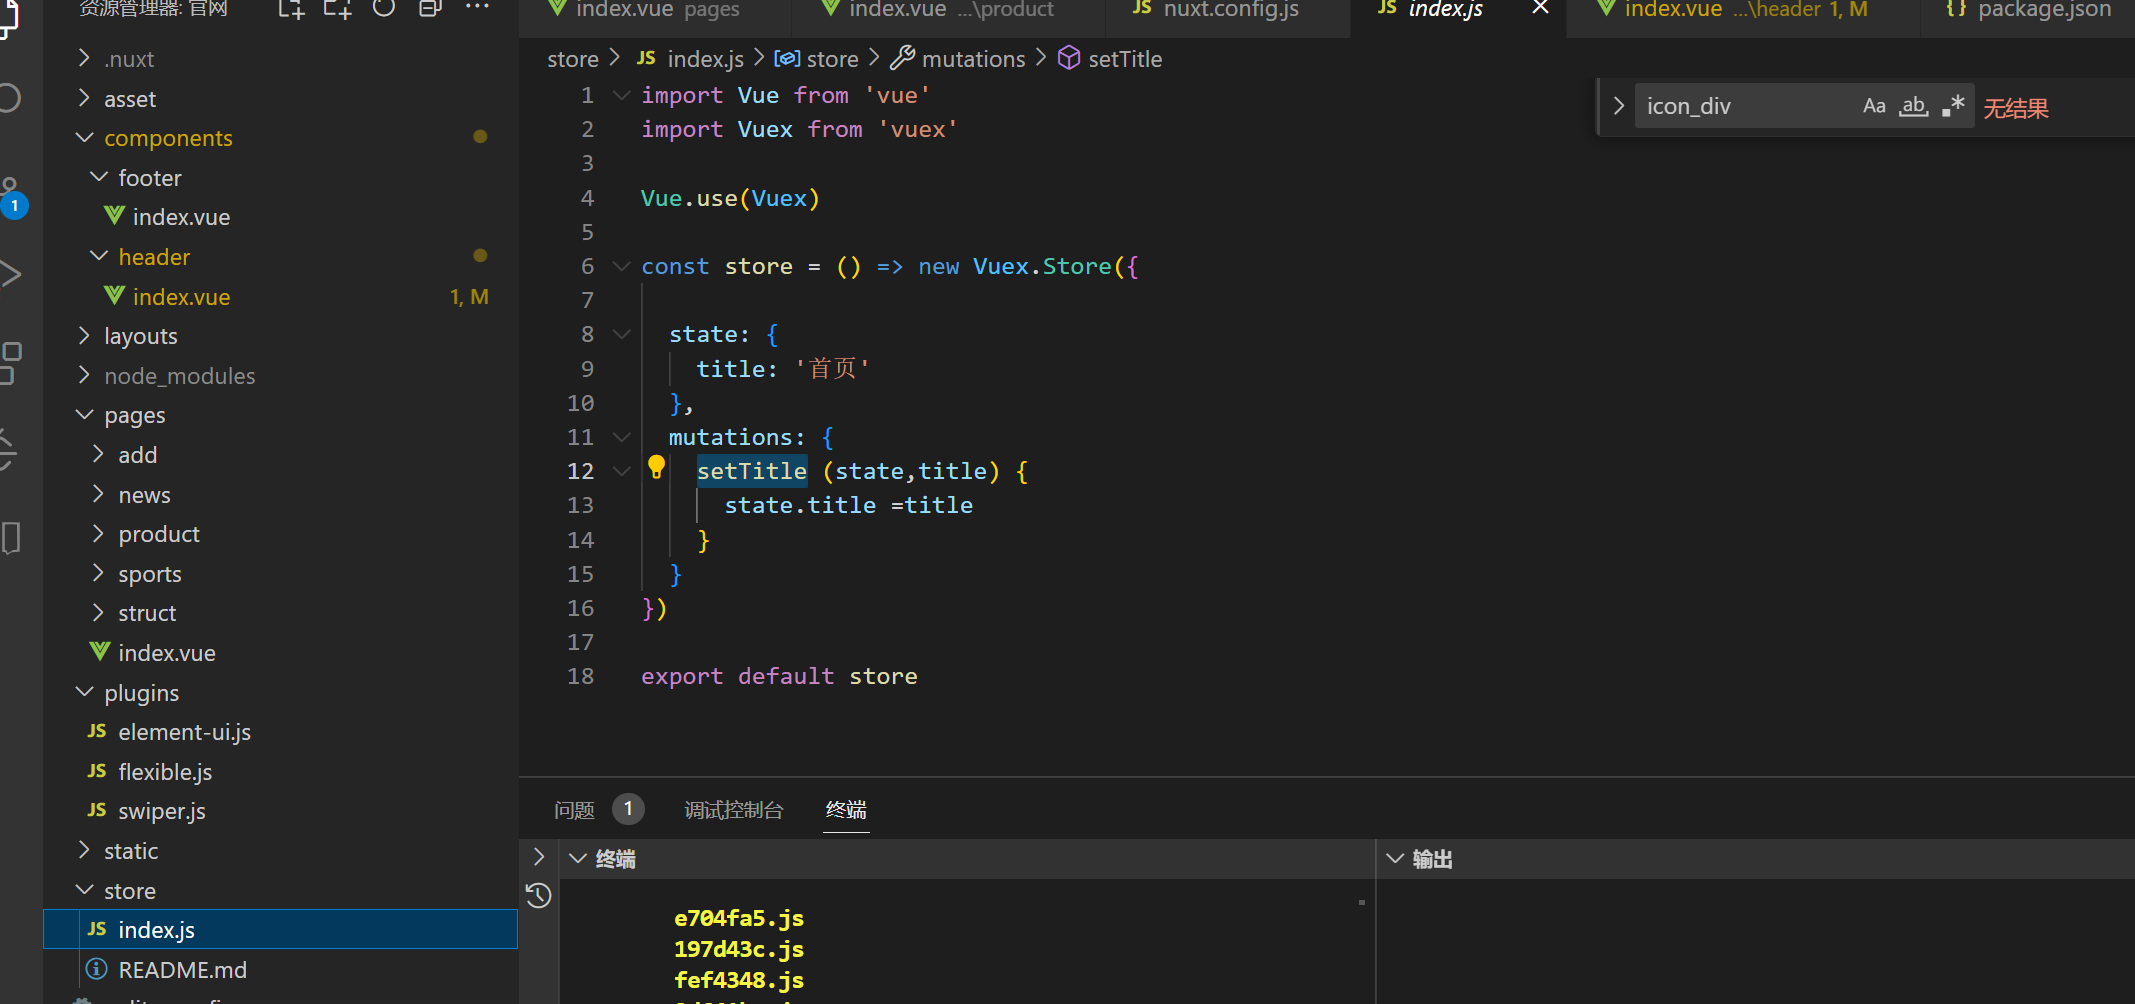Fold the state block at line 8
The image size is (2135, 1004).
point(621,334)
